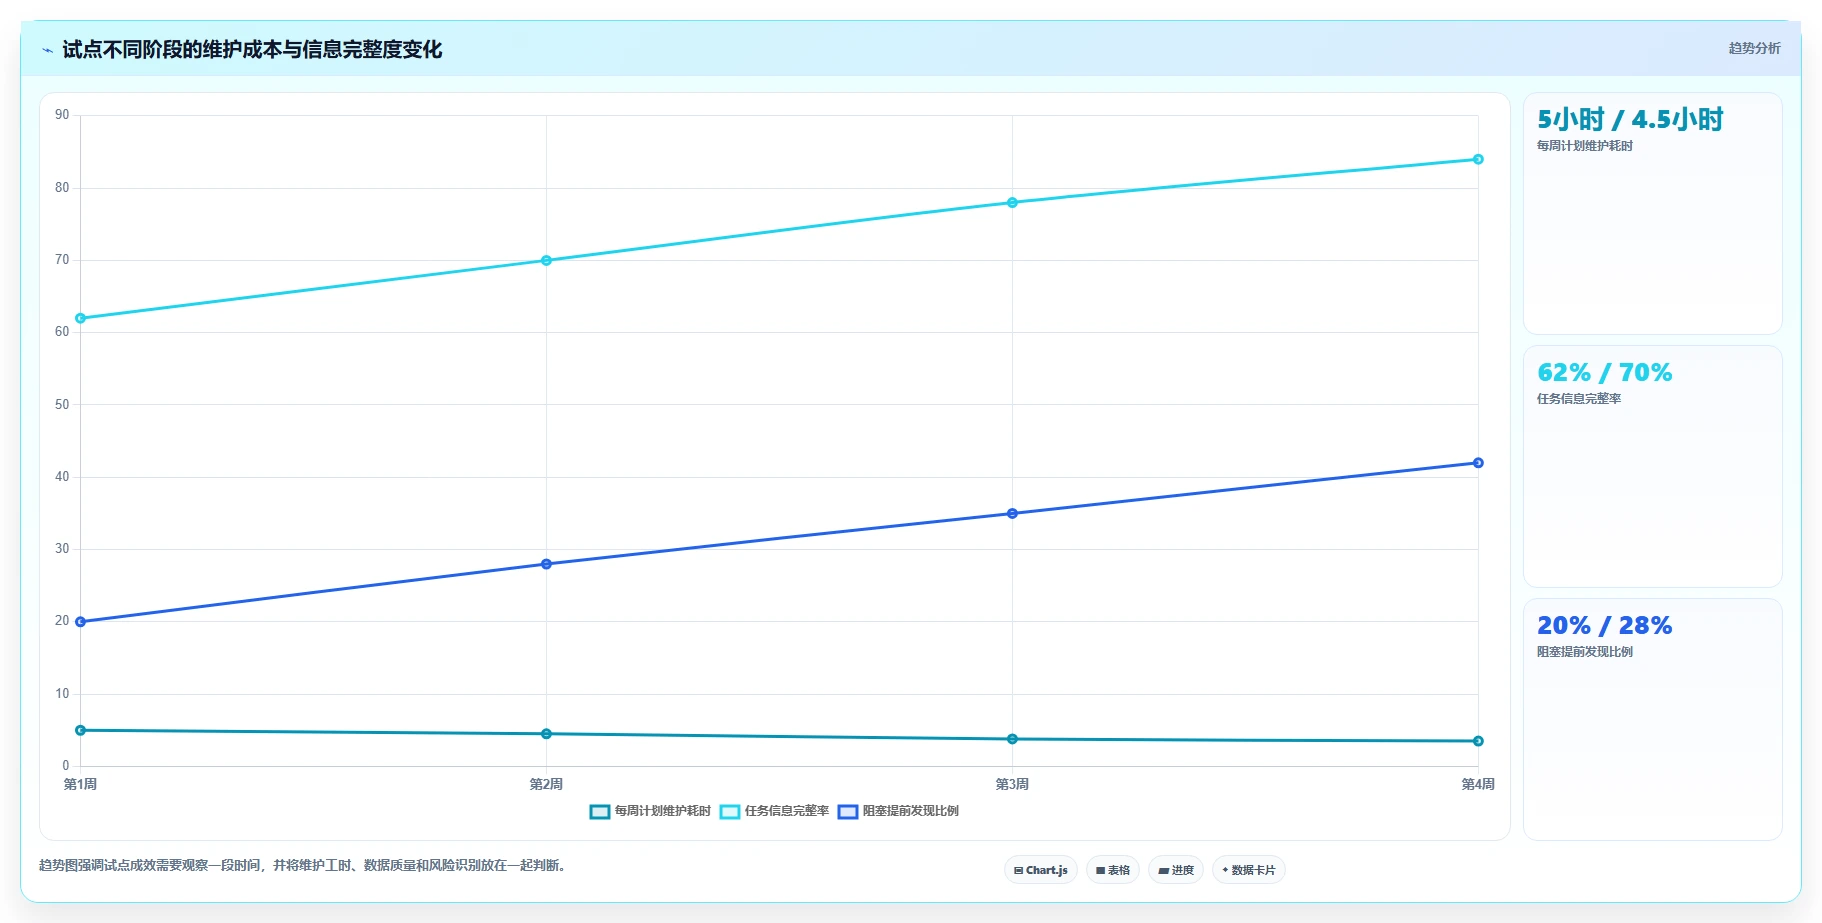Click the blue 阻塞提前发现比例 legend swatch
This screenshot has height=923, width=1822.
point(848,812)
